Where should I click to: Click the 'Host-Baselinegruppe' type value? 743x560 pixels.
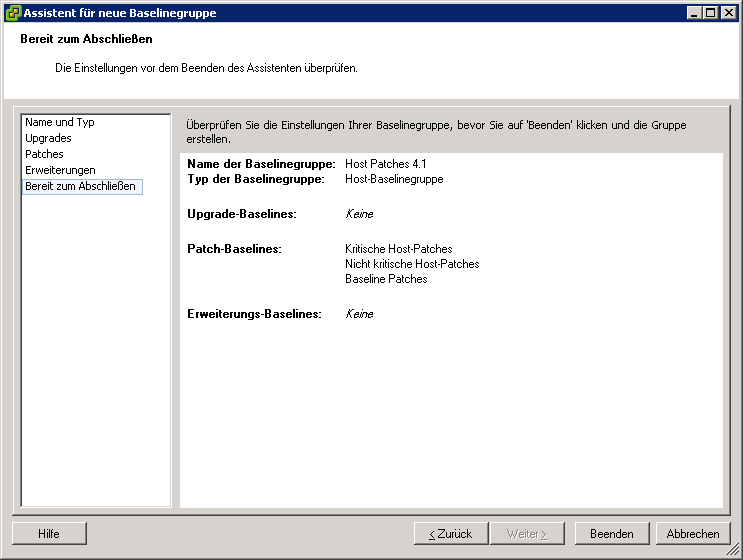click(x=394, y=179)
